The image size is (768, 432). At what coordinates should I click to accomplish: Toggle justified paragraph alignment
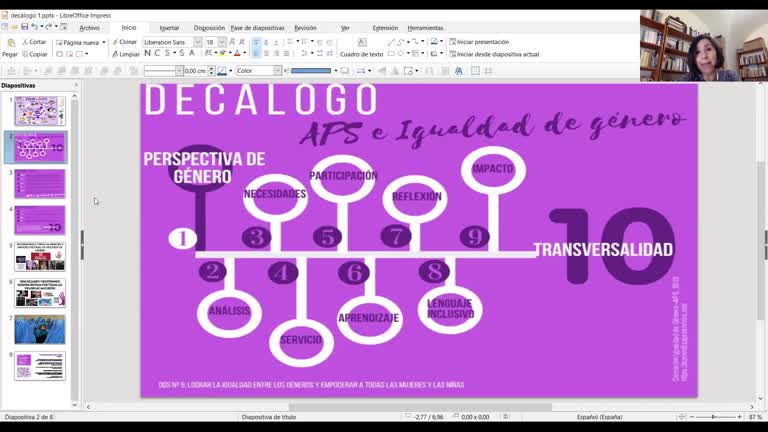[x=287, y=53]
